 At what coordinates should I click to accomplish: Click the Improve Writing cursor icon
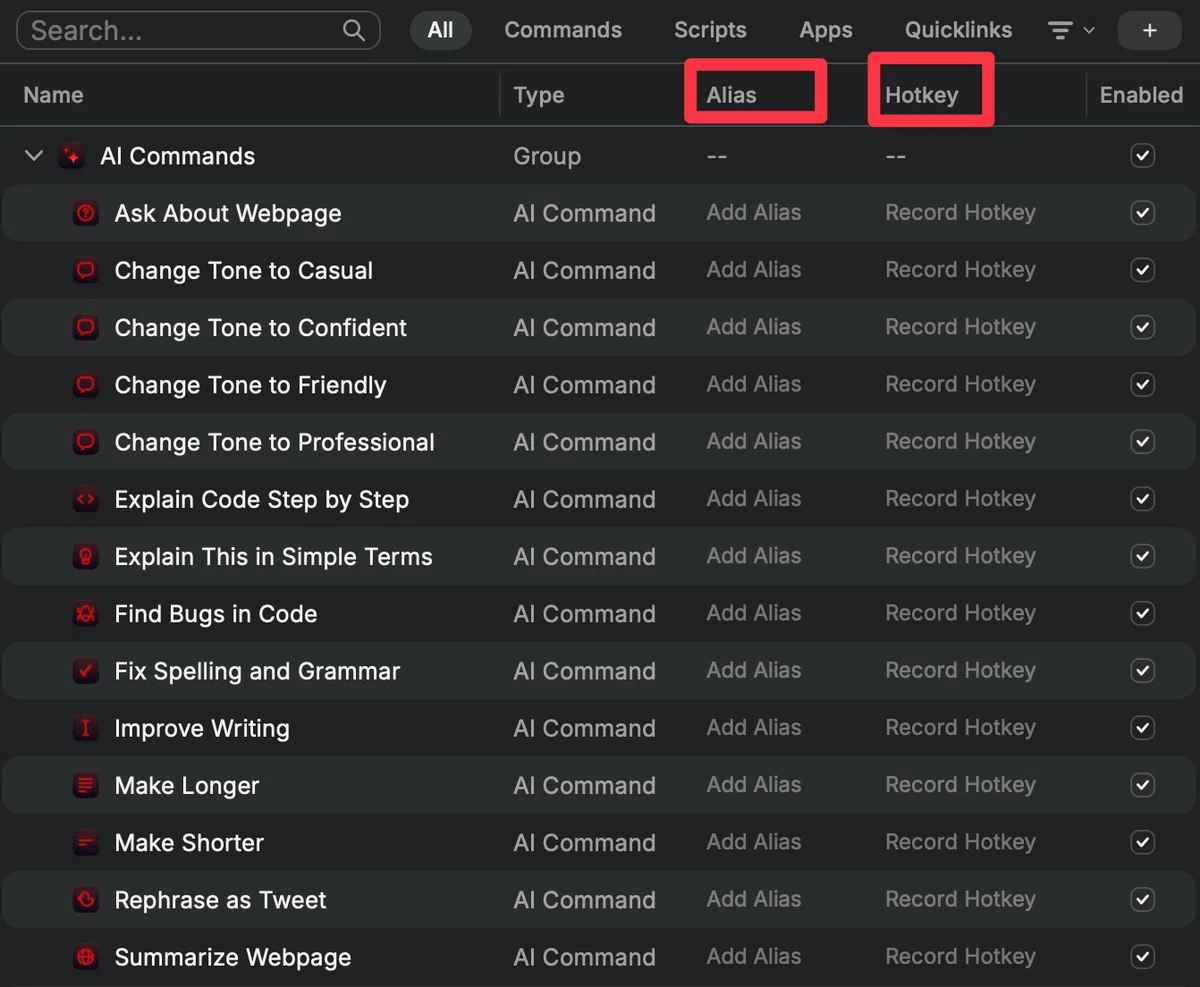point(87,728)
